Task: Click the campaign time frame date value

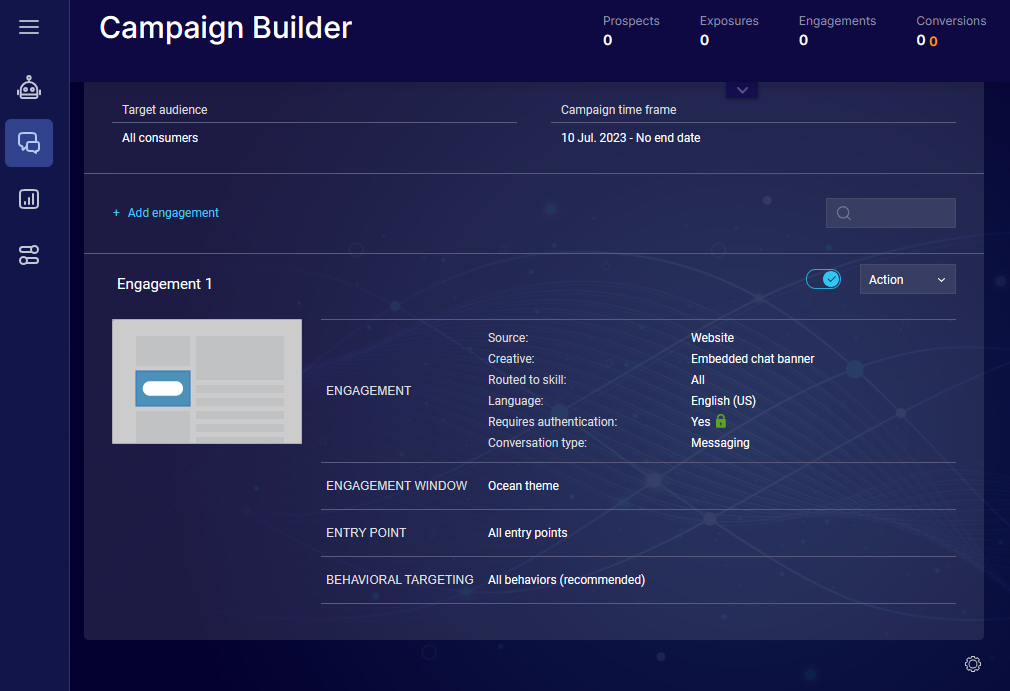Action: click(631, 138)
